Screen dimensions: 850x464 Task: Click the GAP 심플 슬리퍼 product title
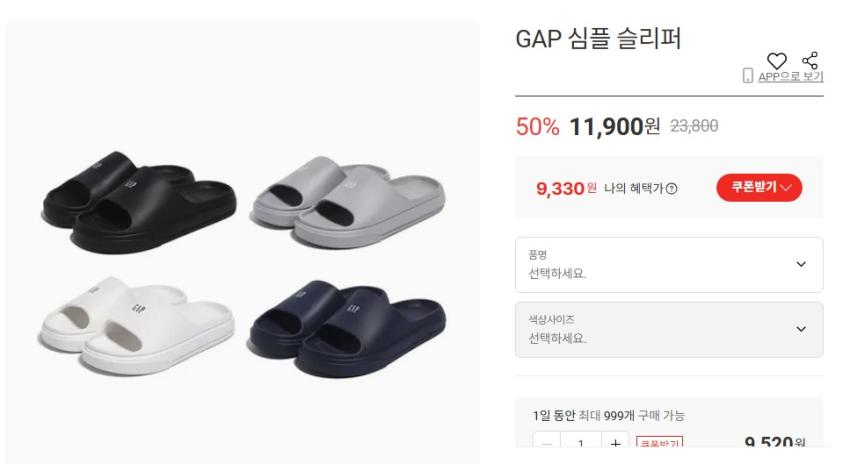click(x=598, y=38)
